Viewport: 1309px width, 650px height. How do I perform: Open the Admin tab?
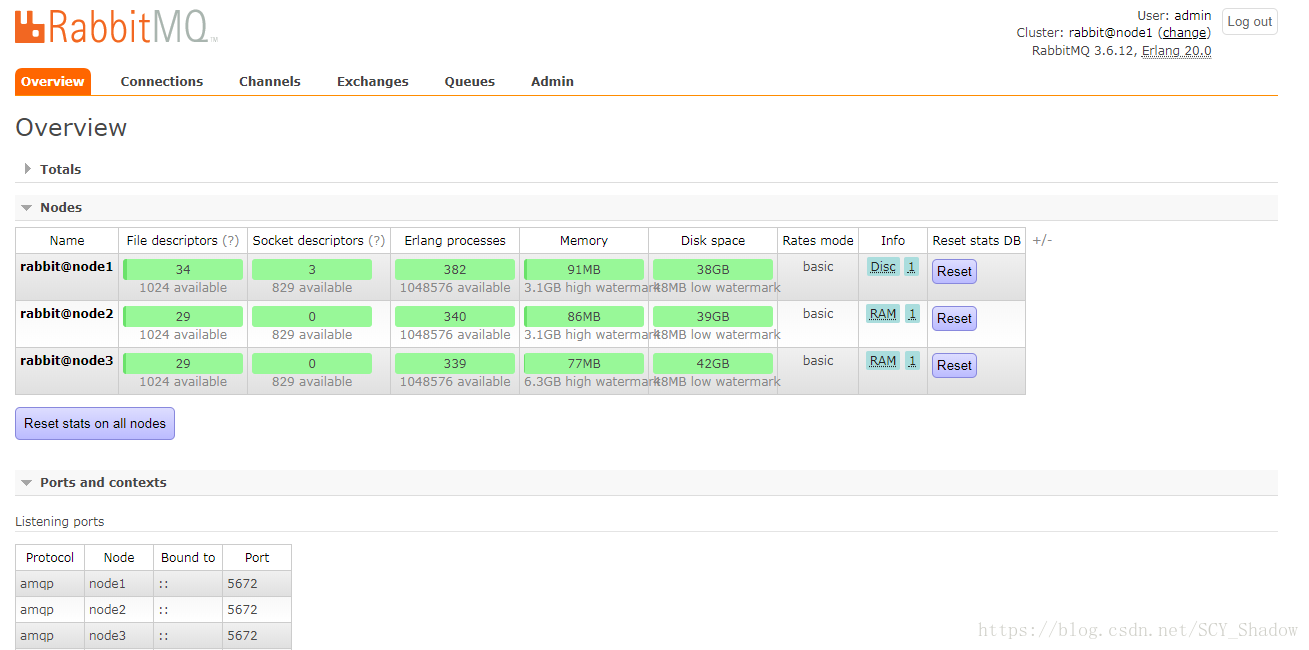click(x=552, y=82)
